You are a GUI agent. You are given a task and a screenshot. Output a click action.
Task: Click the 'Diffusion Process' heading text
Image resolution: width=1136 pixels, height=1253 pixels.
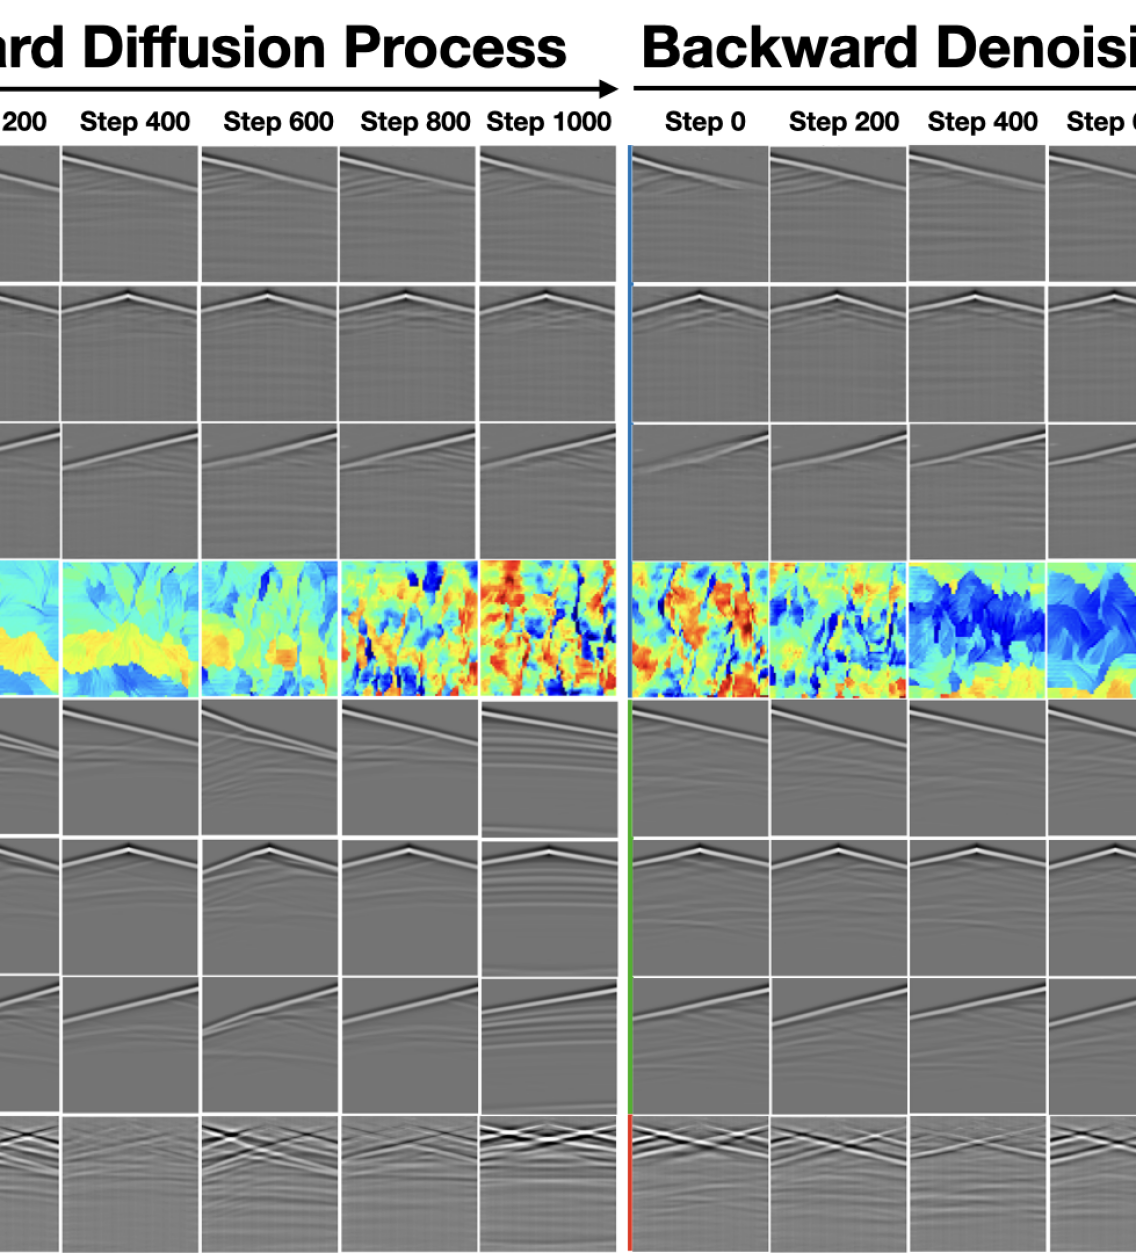tap(324, 47)
